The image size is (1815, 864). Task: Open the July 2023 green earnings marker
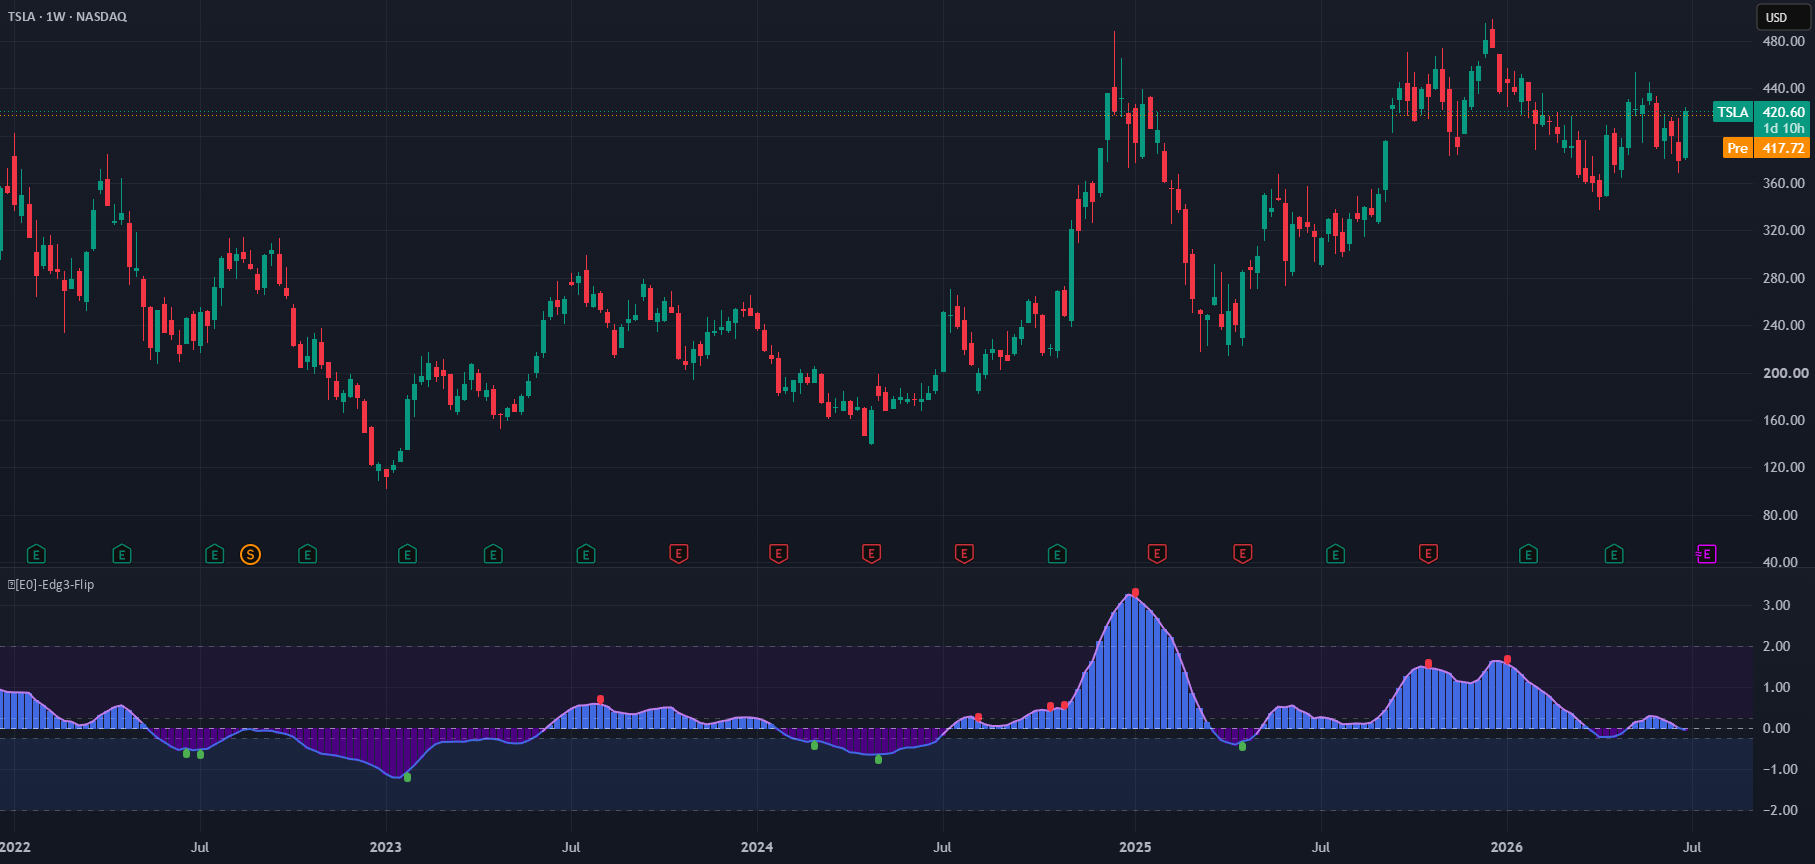tap(586, 554)
